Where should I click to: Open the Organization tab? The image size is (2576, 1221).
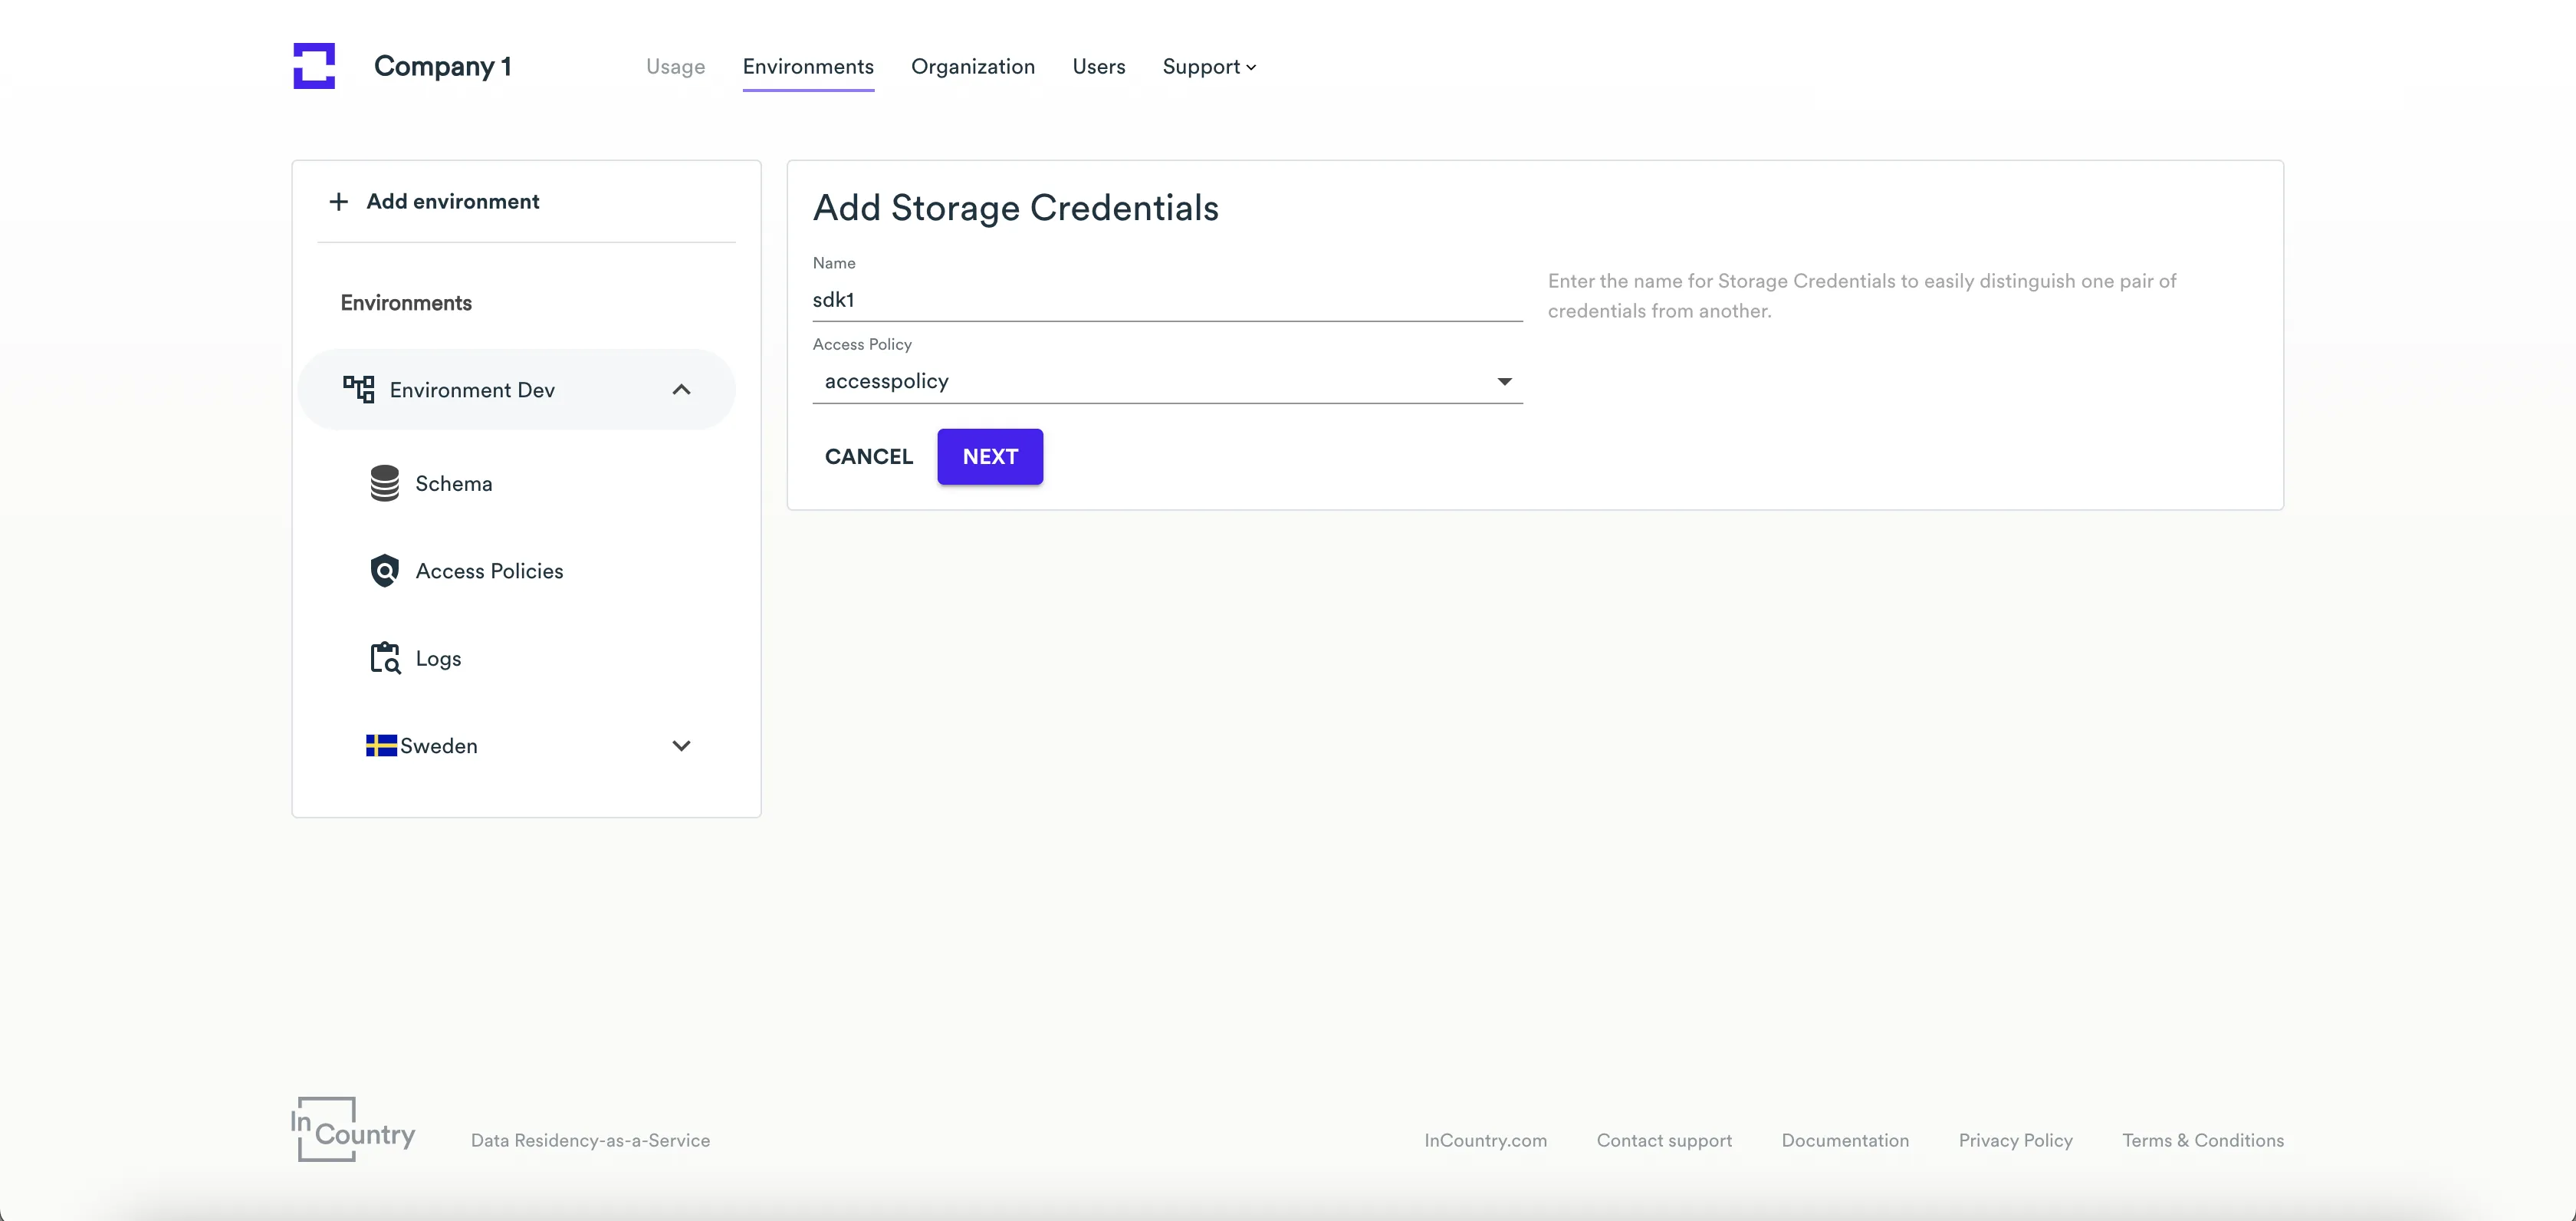(972, 66)
